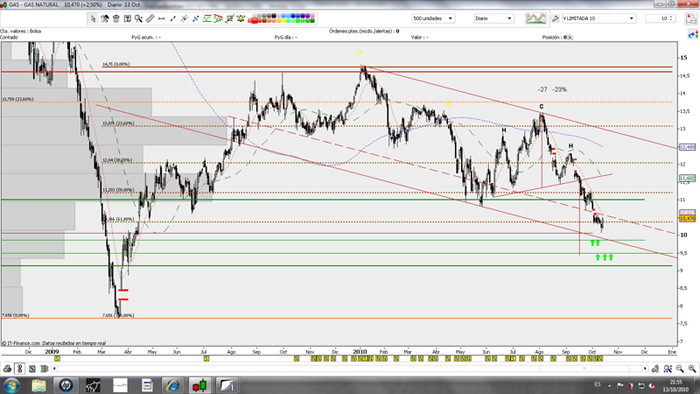This screenshot has width=700, height=394.
Task: Select the diagonal trend line tool
Action: click(173, 19)
